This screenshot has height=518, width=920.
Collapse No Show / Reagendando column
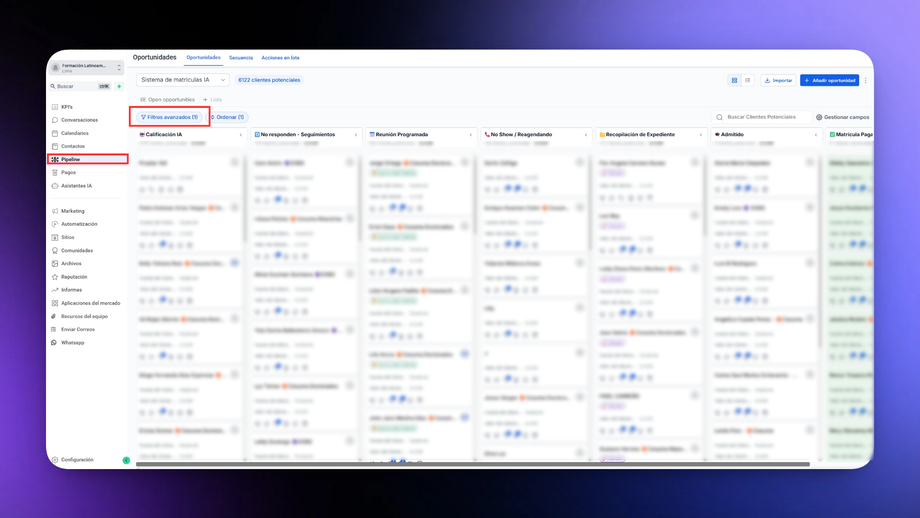(586, 135)
